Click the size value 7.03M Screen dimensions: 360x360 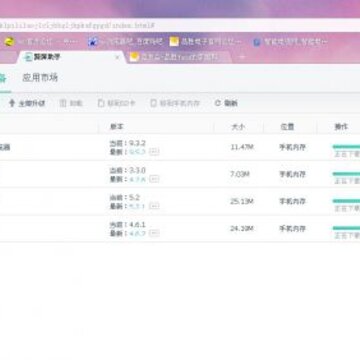pyautogui.click(x=240, y=174)
